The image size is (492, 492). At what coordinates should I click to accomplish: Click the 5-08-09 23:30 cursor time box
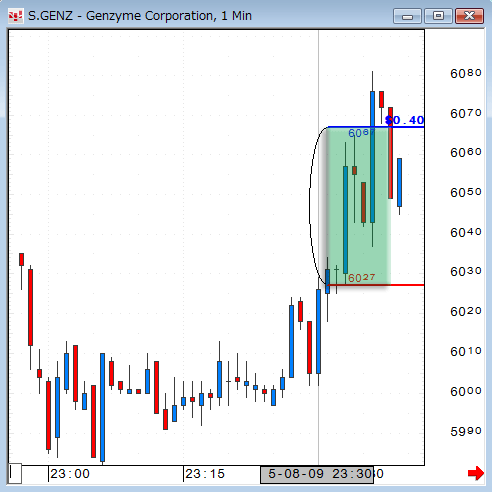point(317,474)
